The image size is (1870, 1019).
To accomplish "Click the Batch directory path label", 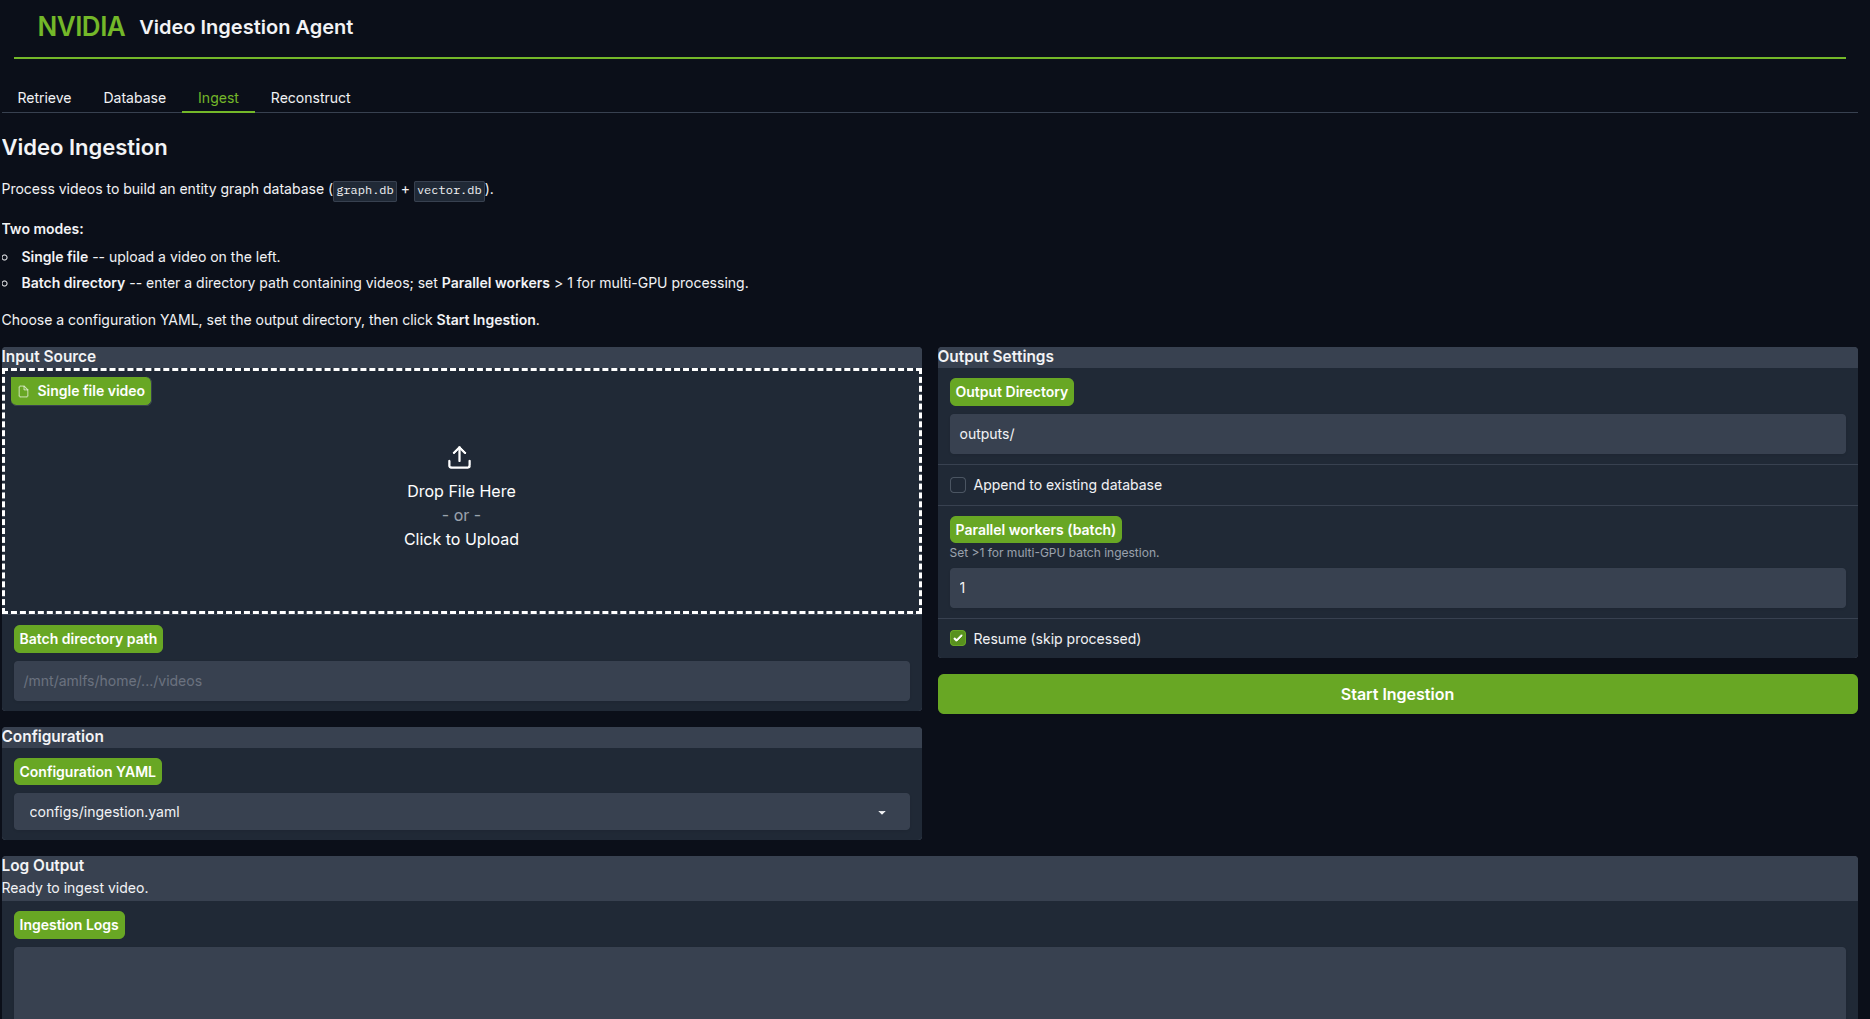I will click(x=88, y=639).
